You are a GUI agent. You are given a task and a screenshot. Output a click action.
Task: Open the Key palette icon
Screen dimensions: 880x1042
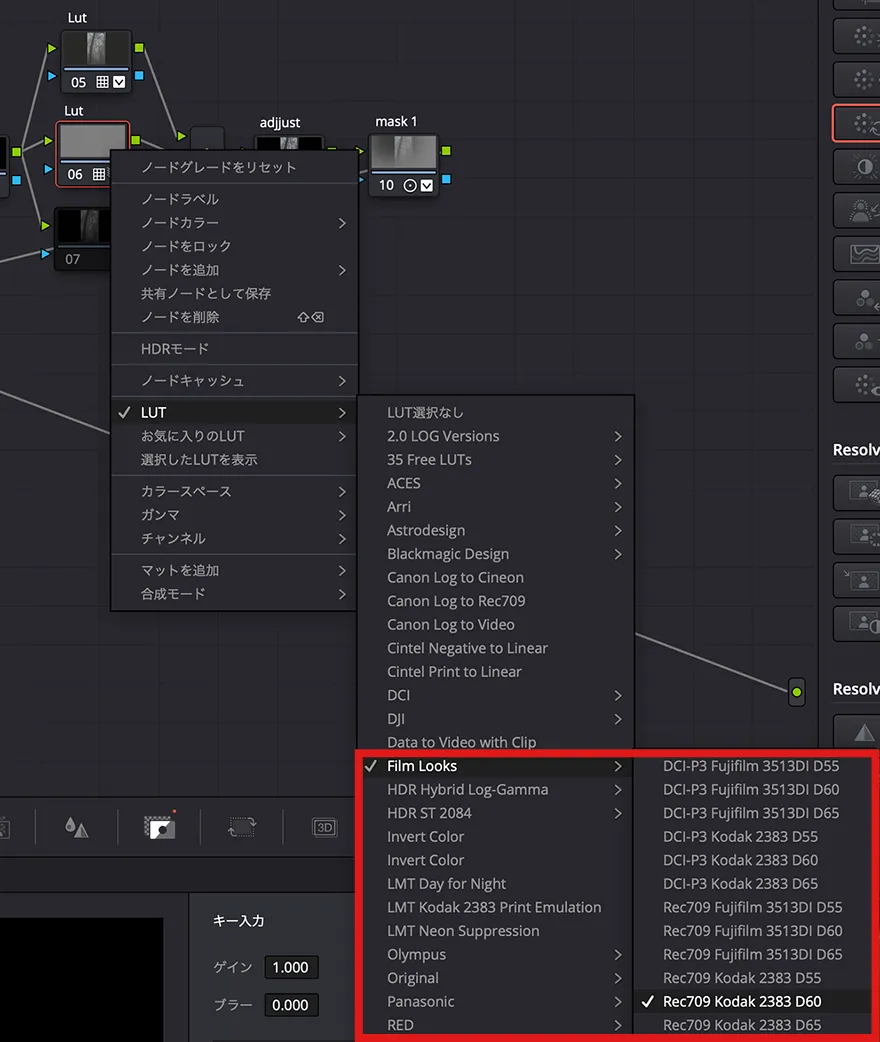pyautogui.click(x=160, y=827)
